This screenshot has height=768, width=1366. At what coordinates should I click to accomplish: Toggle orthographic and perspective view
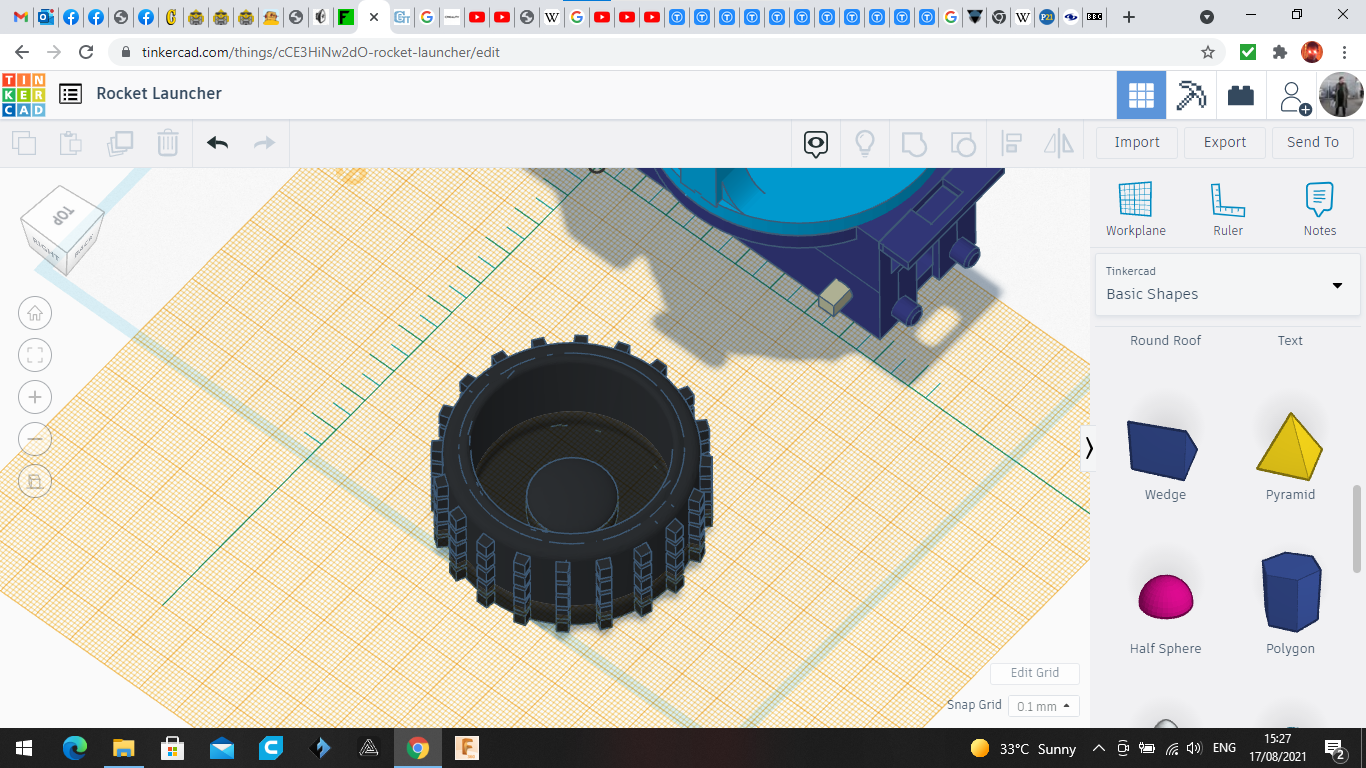click(x=35, y=481)
